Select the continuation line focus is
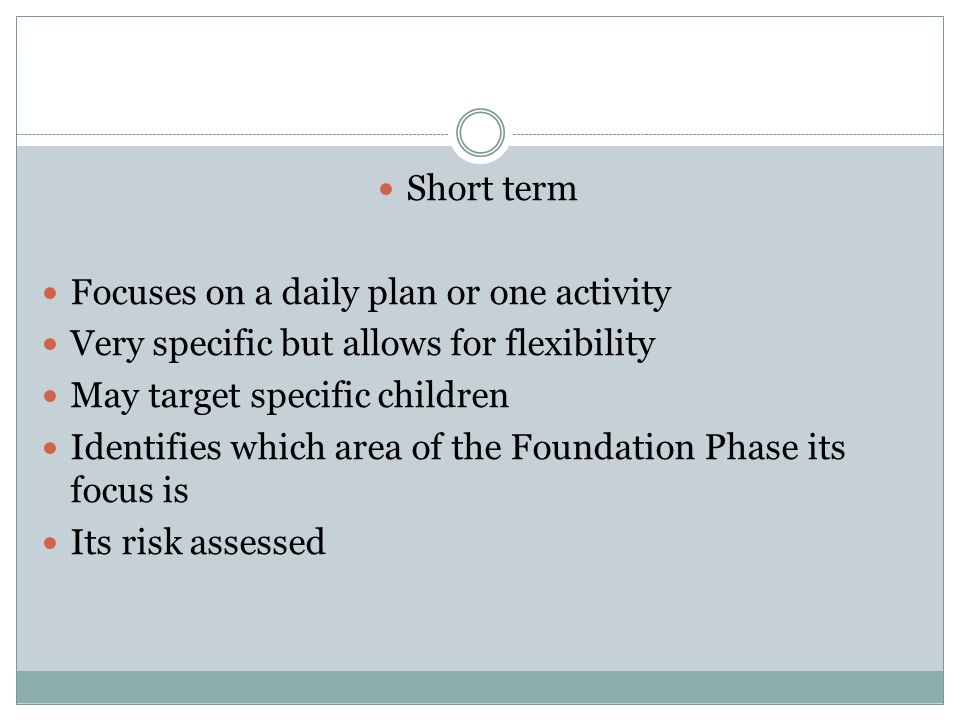 coord(129,490)
